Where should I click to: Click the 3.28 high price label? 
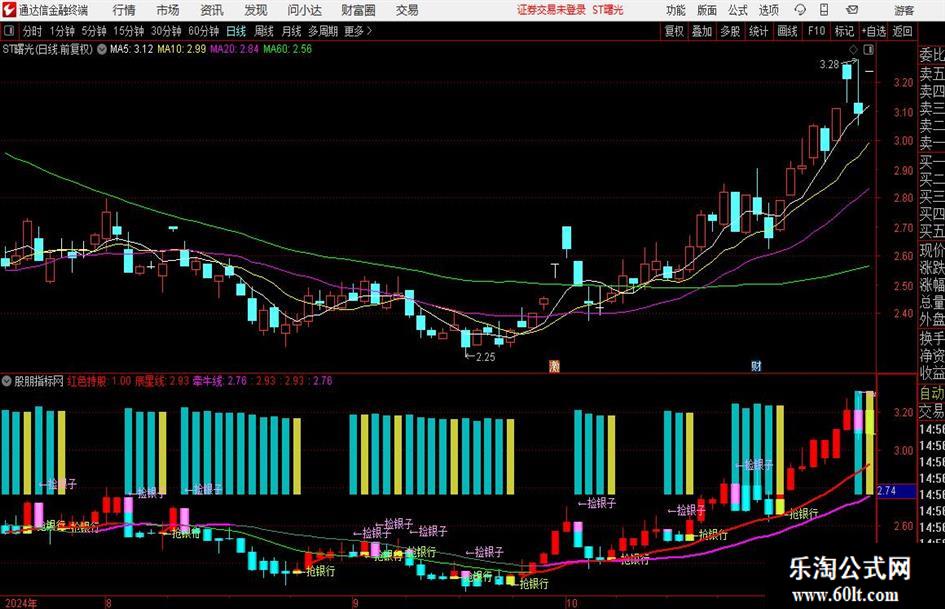[829, 64]
